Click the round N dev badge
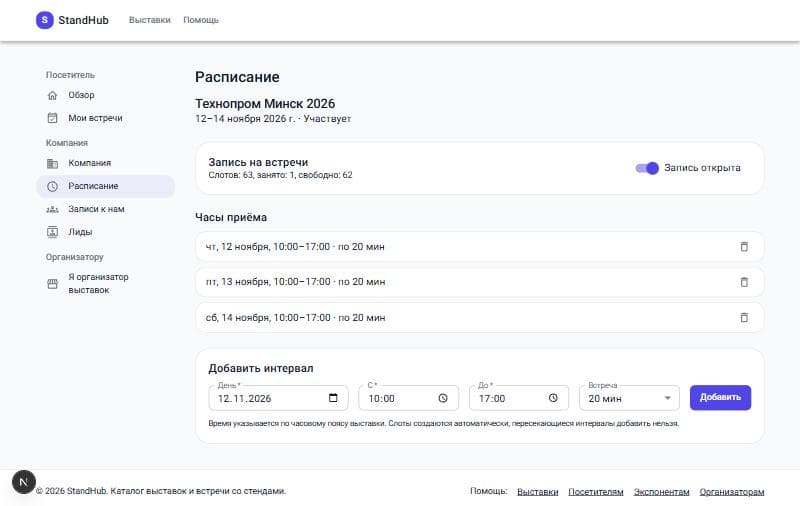Screen dimensions: 800x506 [23, 482]
